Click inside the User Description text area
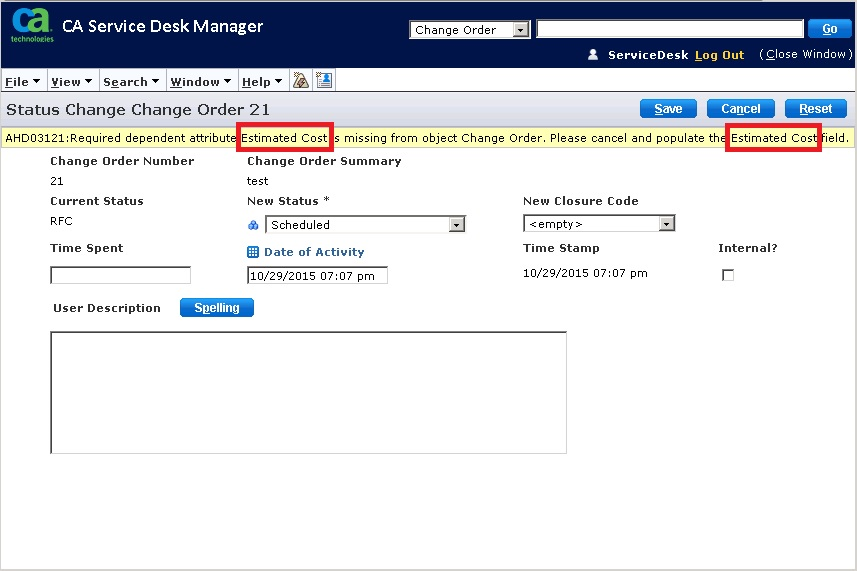Image resolution: width=857 pixels, height=571 pixels. pyautogui.click(x=308, y=392)
